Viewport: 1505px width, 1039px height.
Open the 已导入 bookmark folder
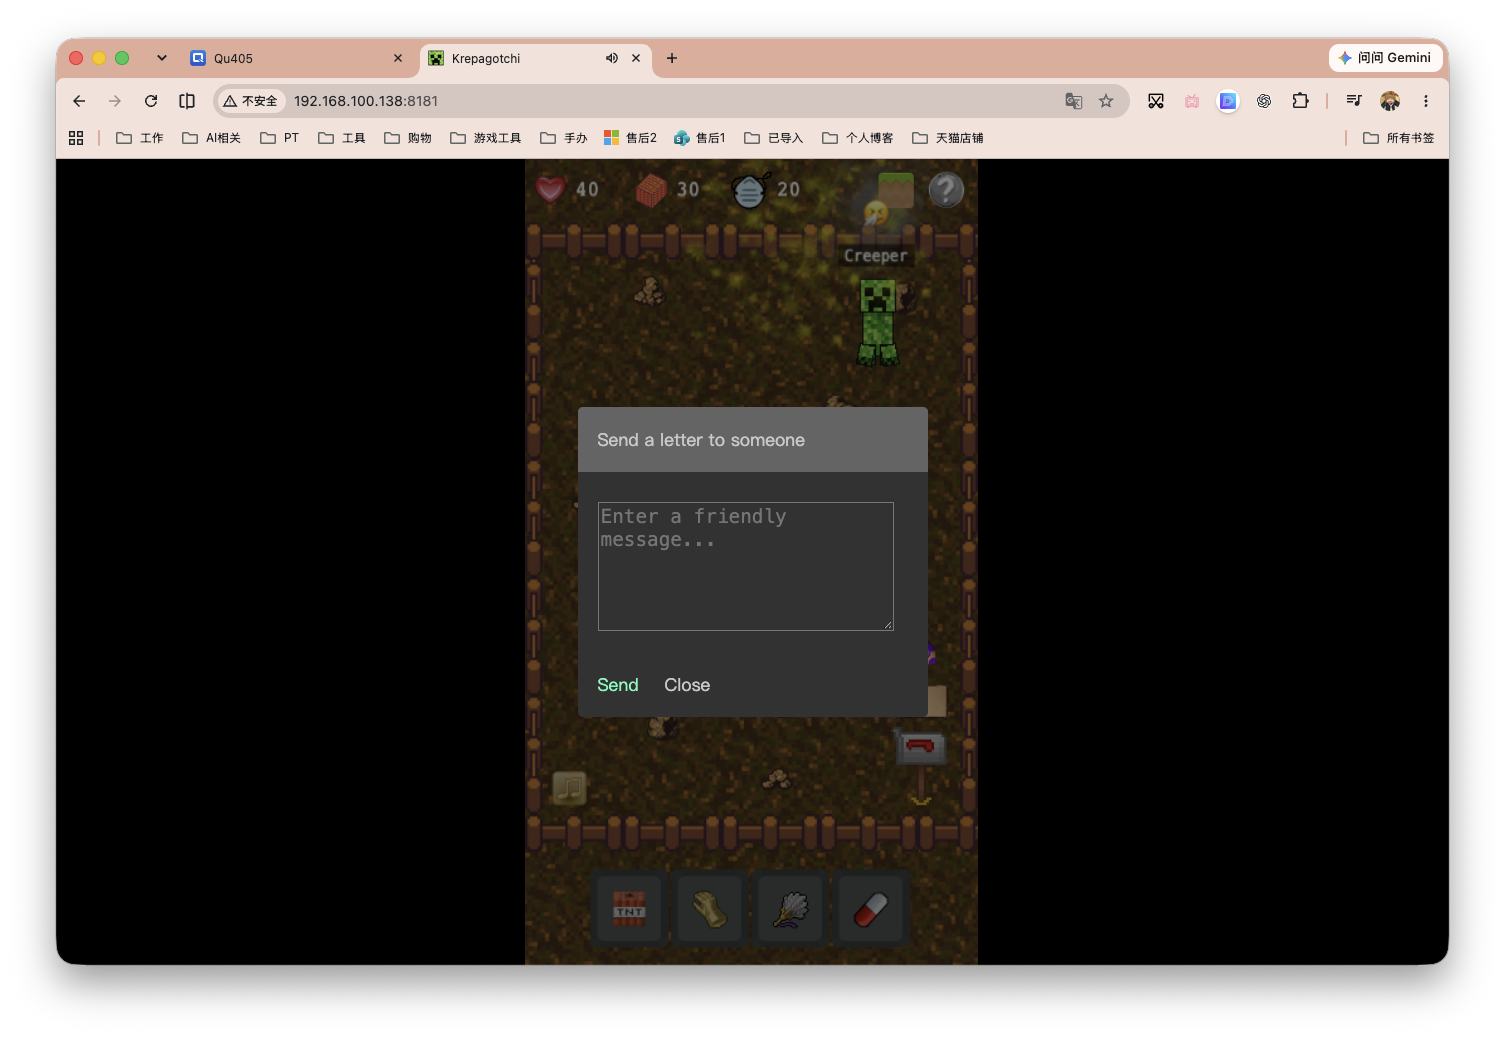(x=774, y=138)
